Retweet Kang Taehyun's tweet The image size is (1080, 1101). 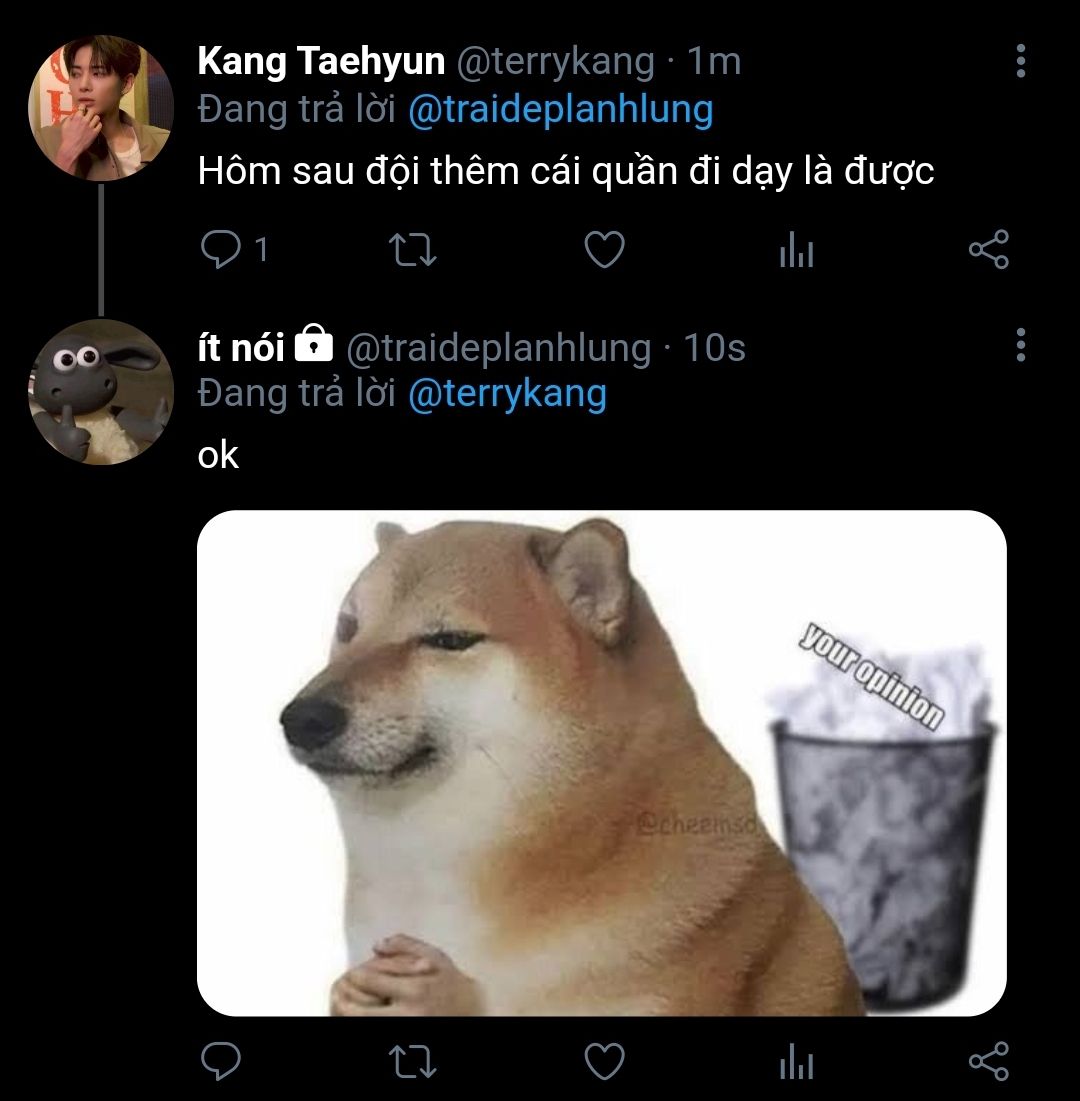click(x=411, y=250)
